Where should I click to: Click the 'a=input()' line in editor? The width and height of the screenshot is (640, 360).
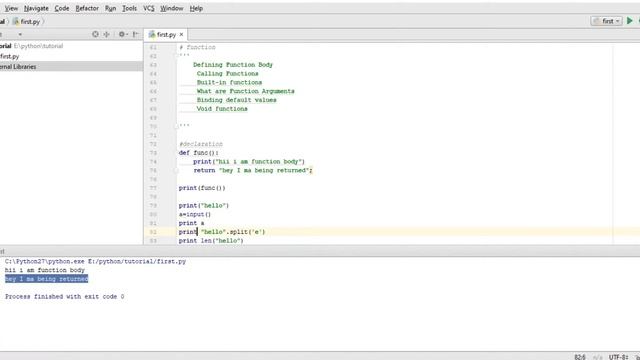point(195,214)
